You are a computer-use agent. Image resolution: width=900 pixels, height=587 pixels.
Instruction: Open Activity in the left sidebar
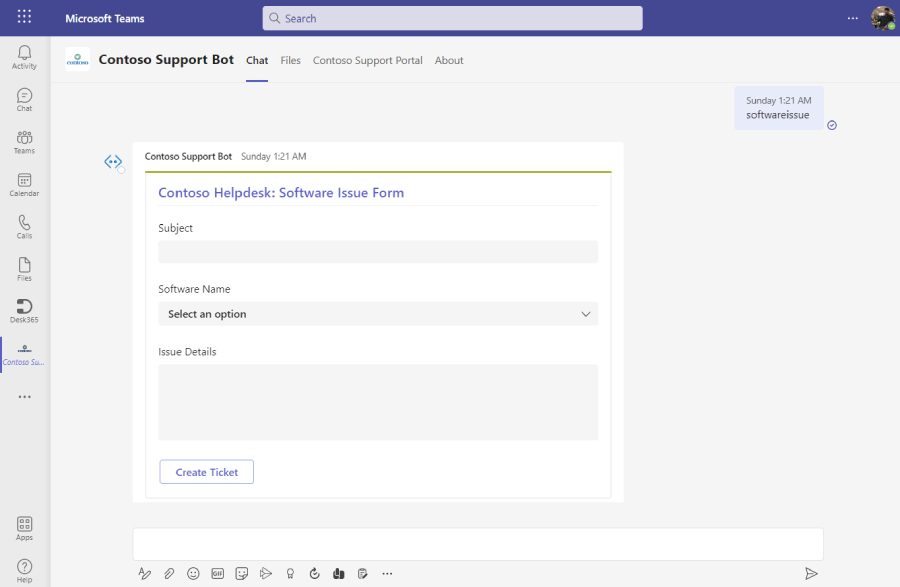[x=24, y=57]
